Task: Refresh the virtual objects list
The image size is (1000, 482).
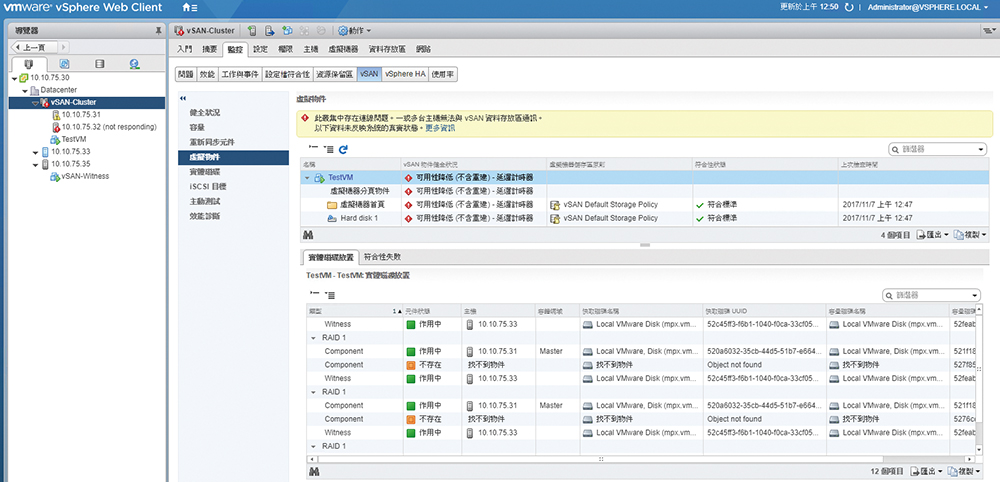Action: pyautogui.click(x=343, y=149)
